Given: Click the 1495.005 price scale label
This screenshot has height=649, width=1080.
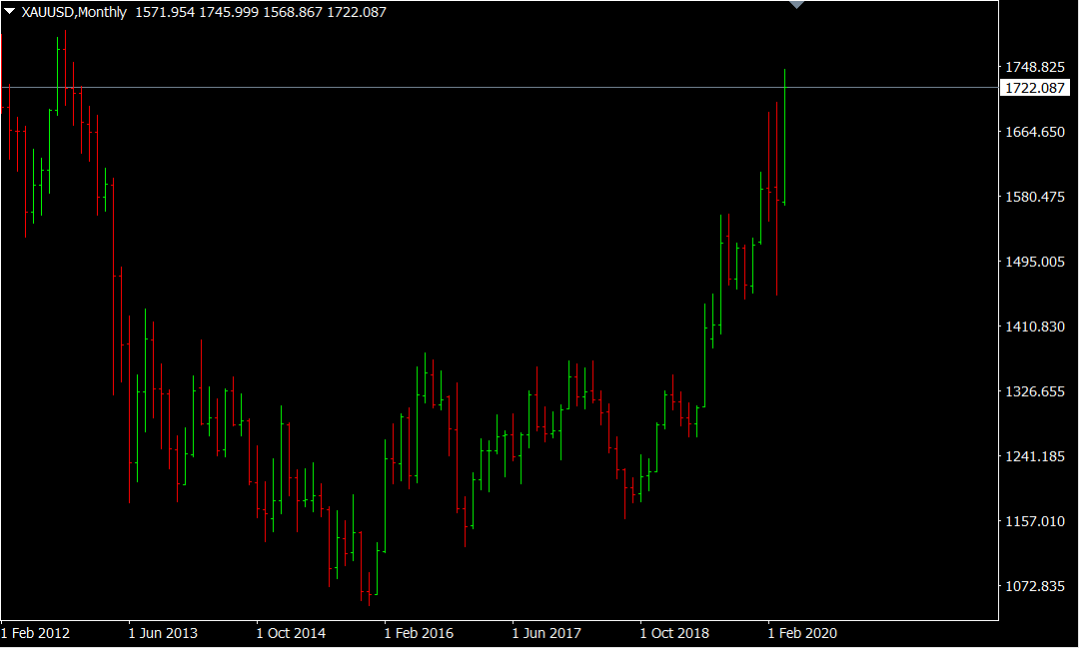Looking at the screenshot, I should [1035, 262].
